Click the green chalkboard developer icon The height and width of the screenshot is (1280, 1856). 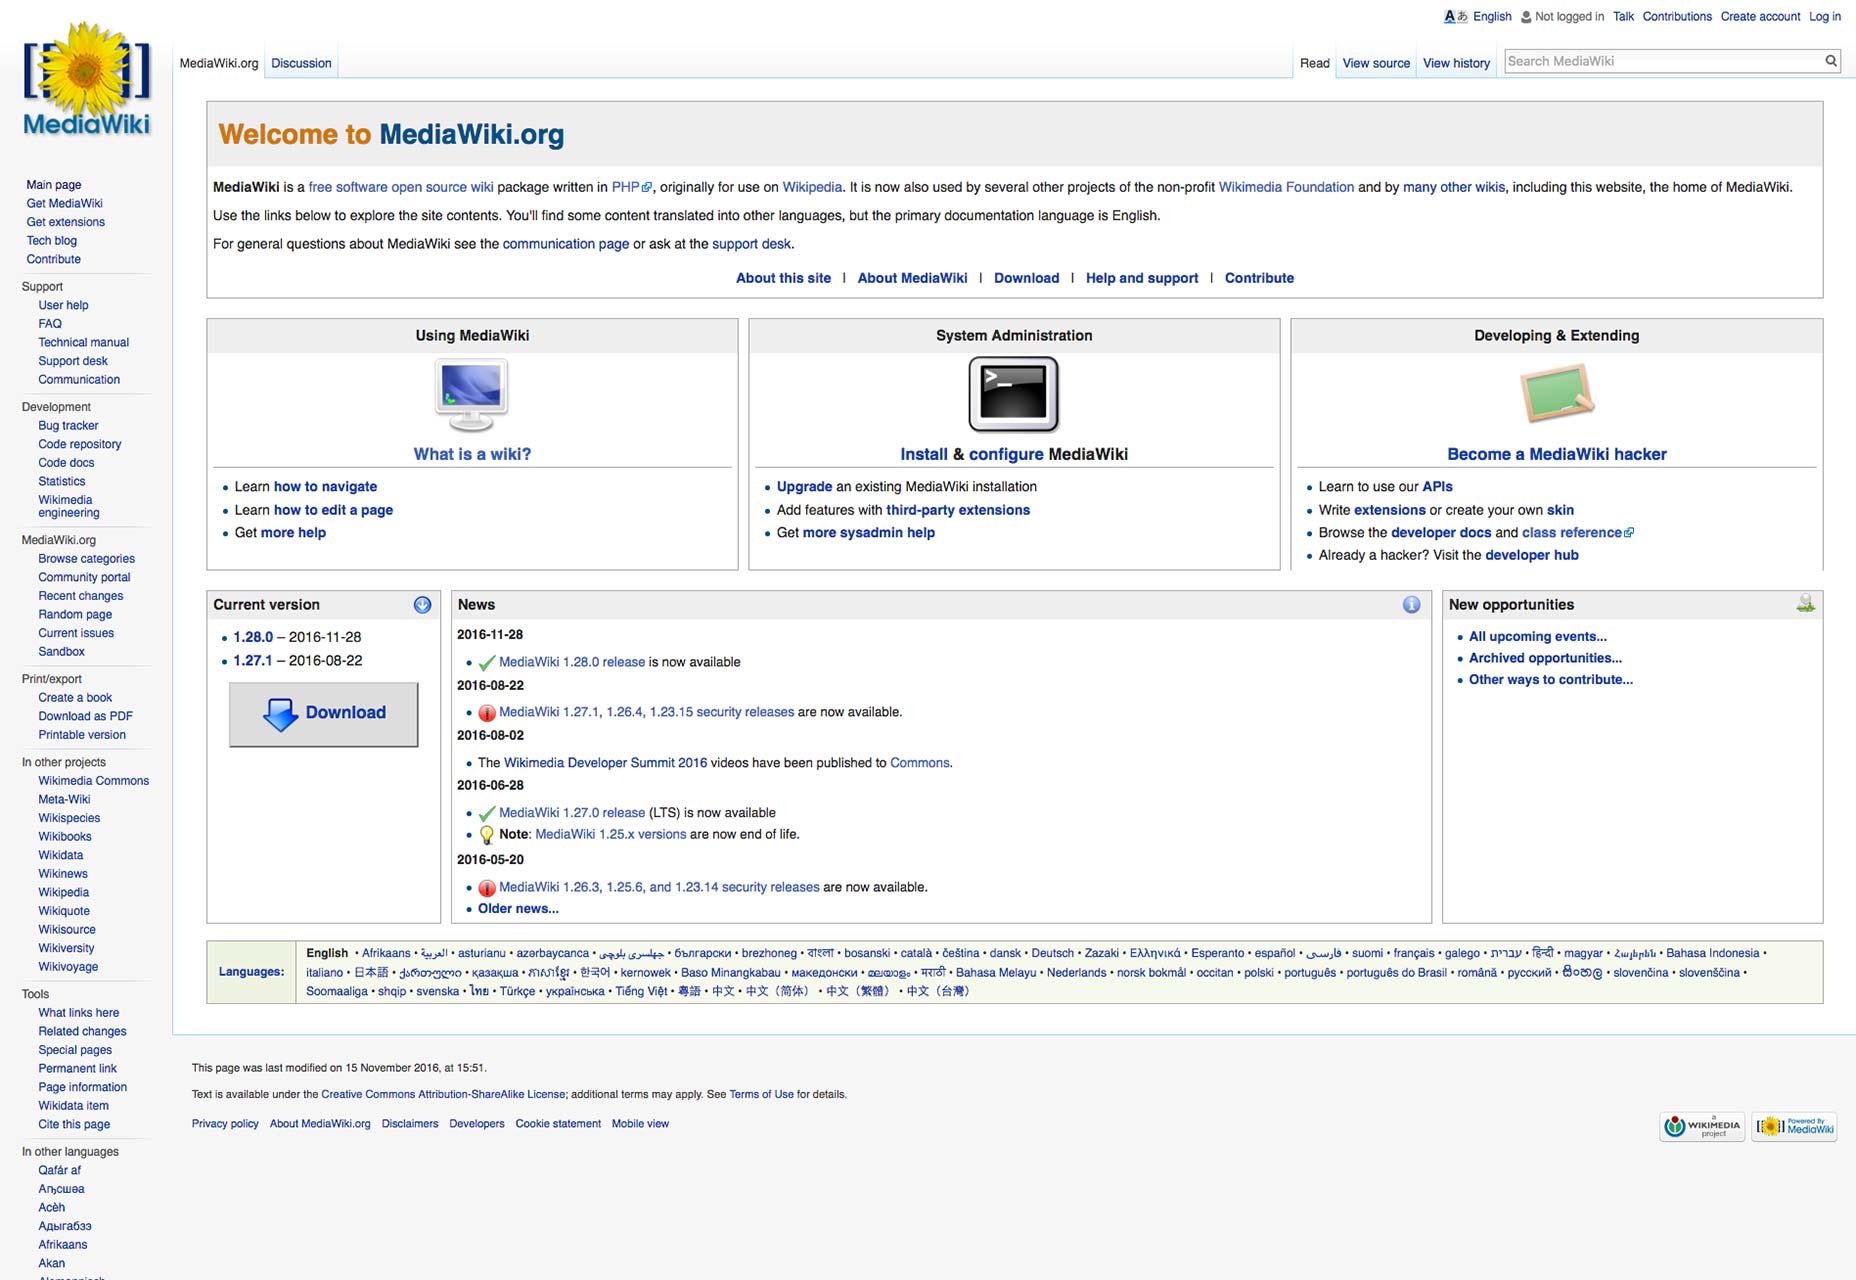(x=1556, y=394)
